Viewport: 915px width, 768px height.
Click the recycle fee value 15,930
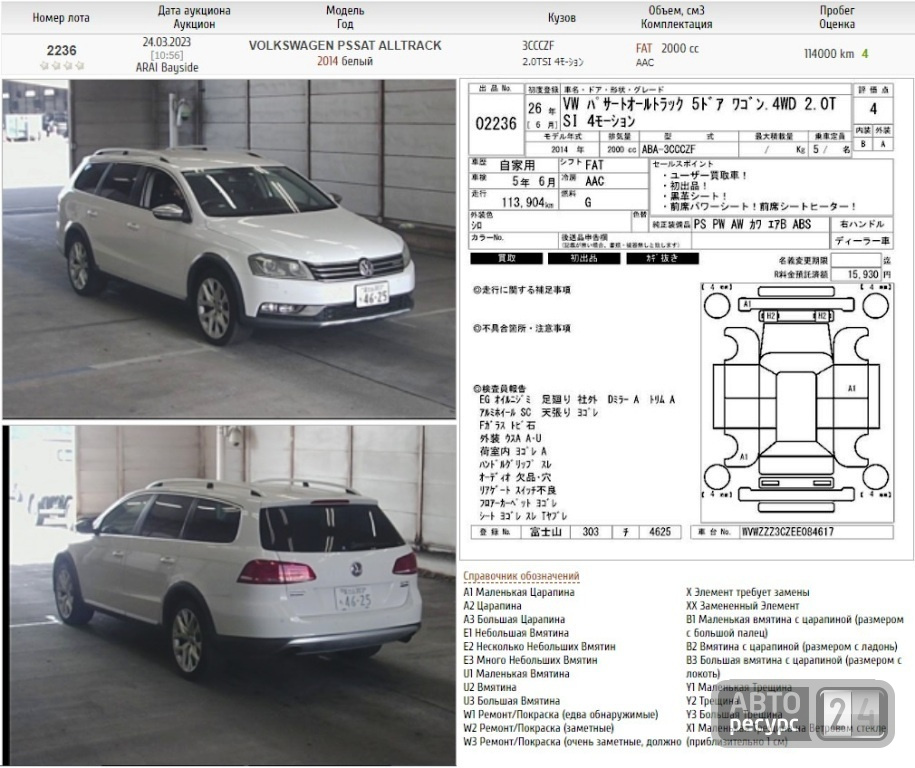pos(863,274)
